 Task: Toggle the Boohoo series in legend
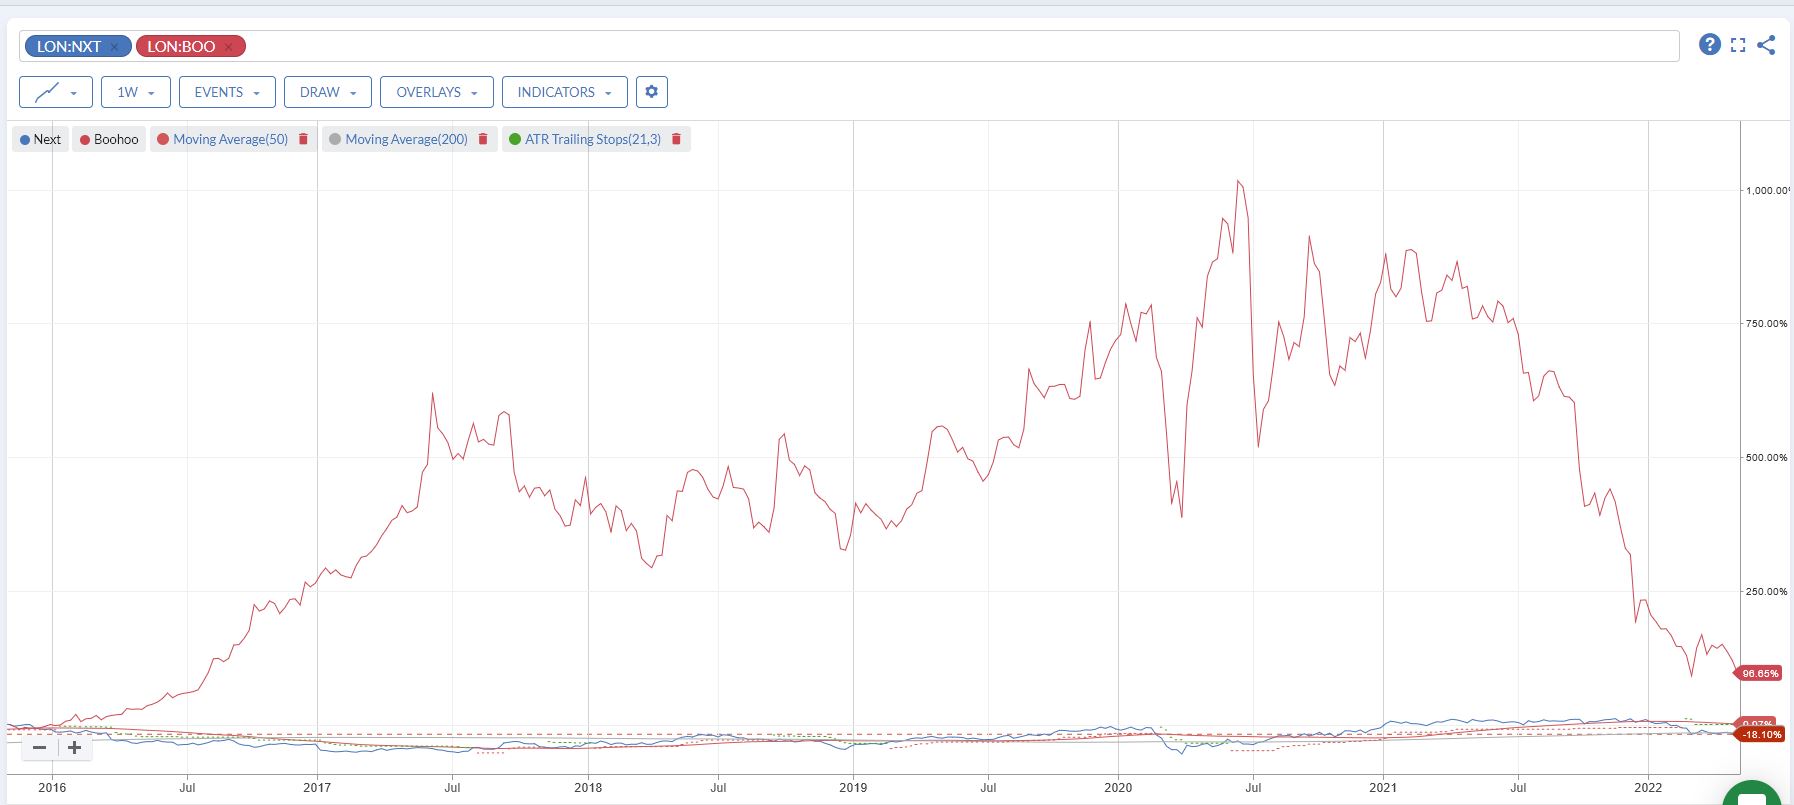pos(109,139)
